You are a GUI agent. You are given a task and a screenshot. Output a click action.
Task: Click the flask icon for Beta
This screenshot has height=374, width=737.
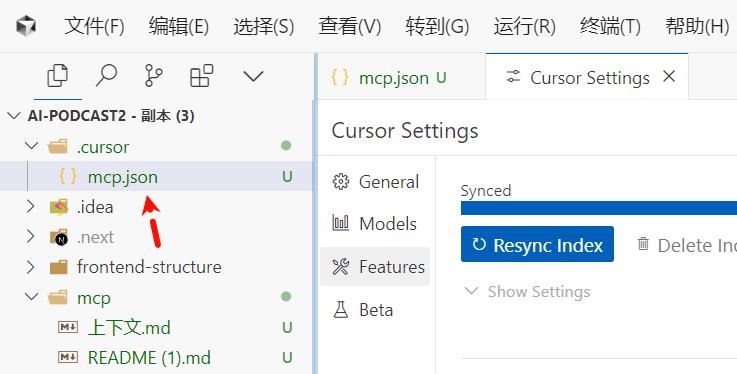coord(341,310)
